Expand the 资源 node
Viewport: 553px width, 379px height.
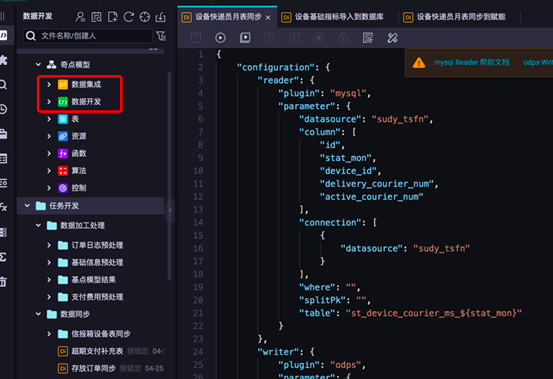(x=49, y=136)
